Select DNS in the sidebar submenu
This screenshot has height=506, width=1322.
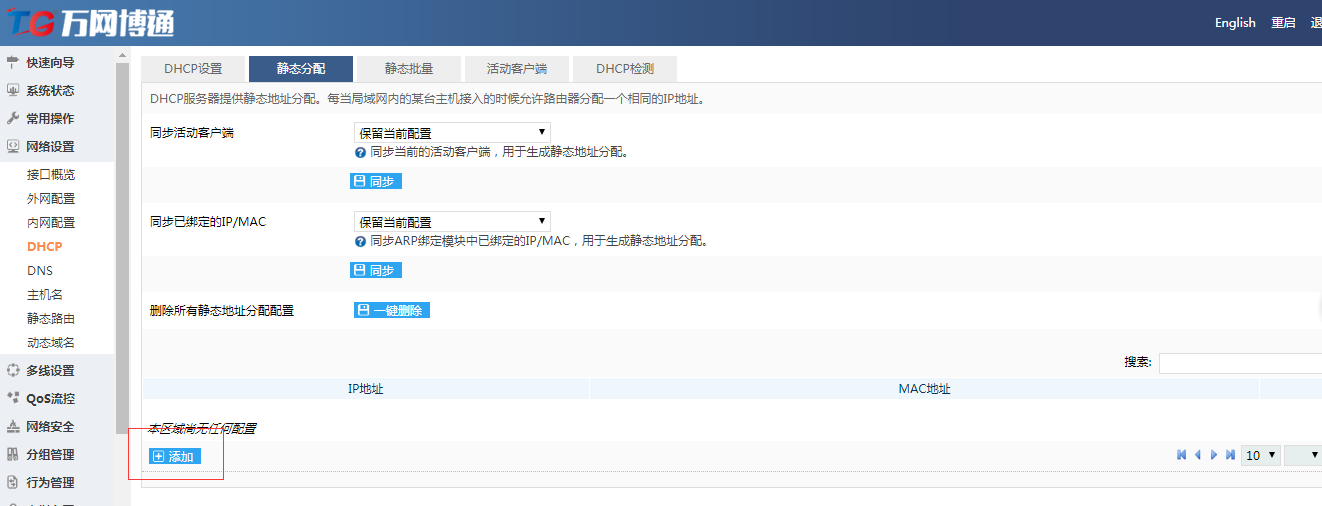pos(40,271)
